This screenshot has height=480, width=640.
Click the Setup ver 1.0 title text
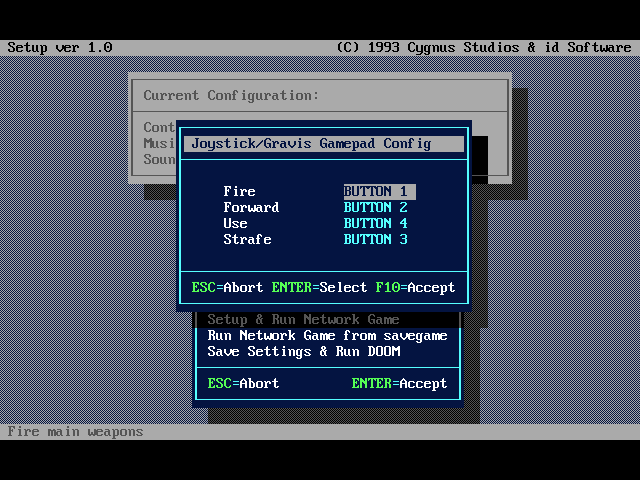pyautogui.click(x=60, y=47)
